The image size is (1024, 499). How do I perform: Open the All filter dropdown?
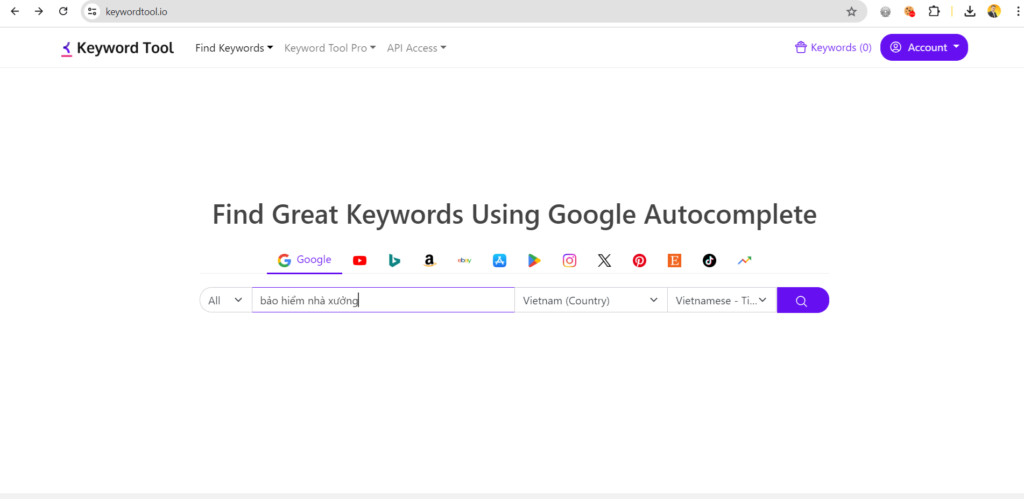pos(225,300)
